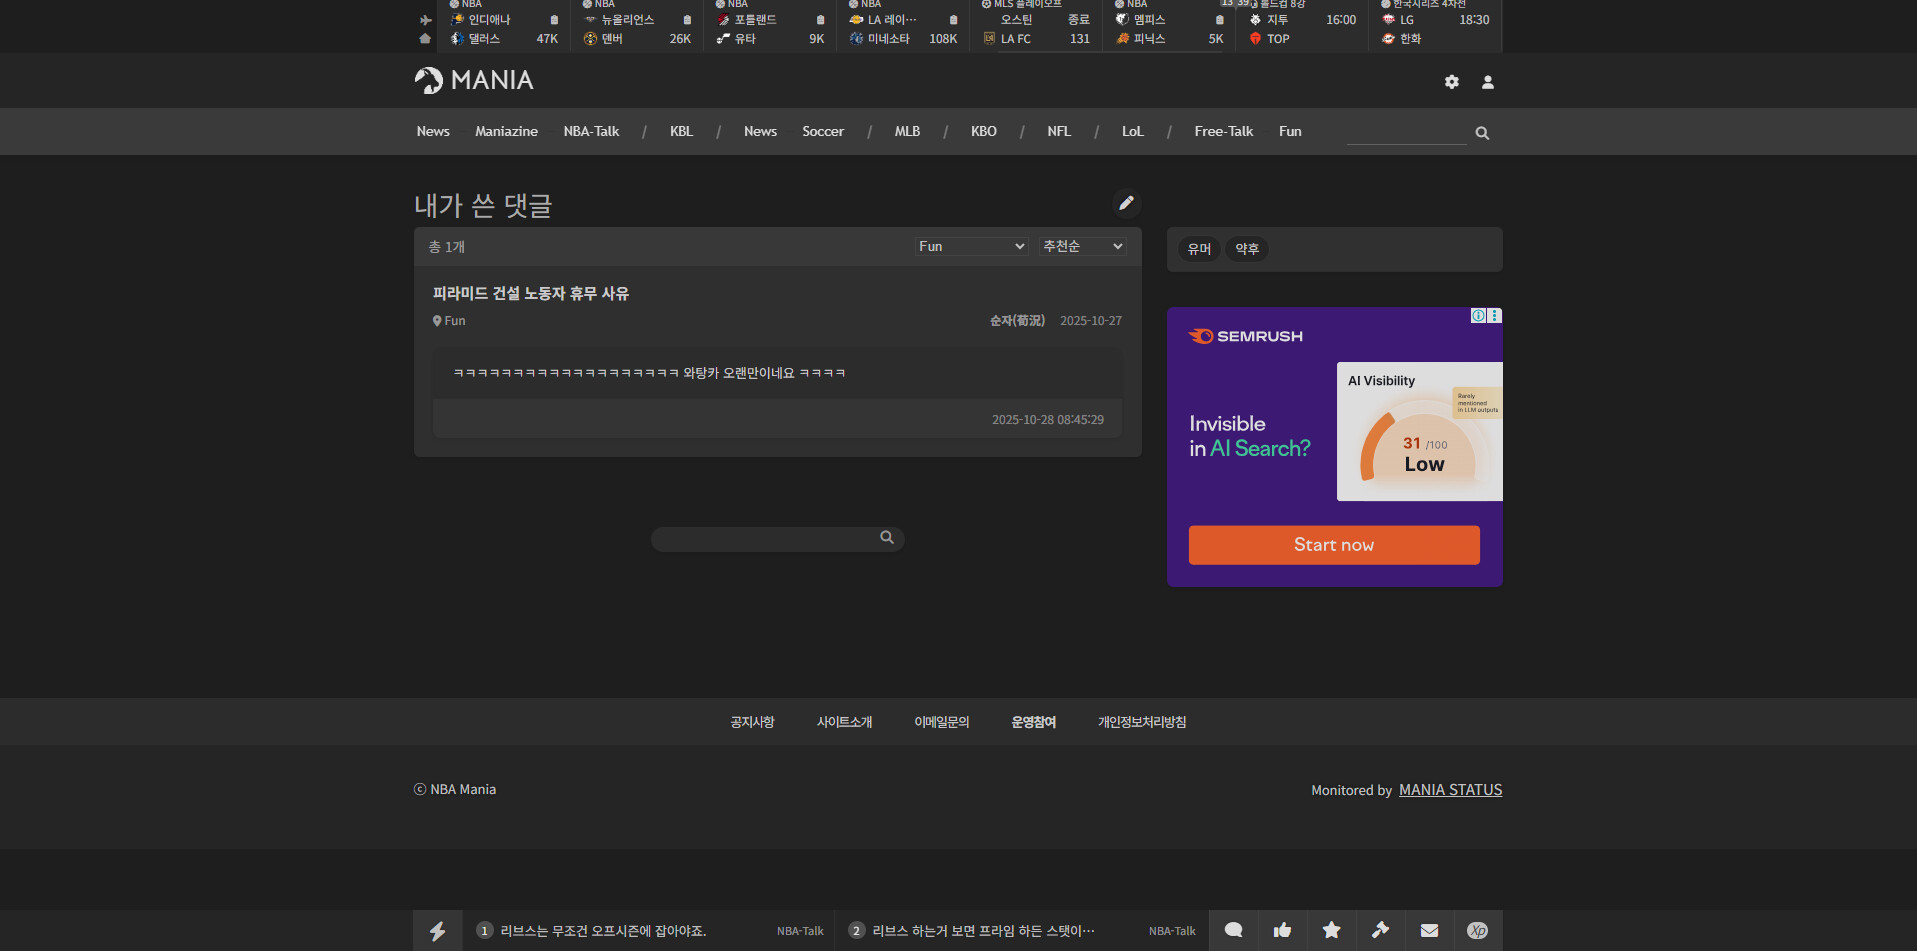Open the NBA-Talk menu item

pyautogui.click(x=591, y=131)
